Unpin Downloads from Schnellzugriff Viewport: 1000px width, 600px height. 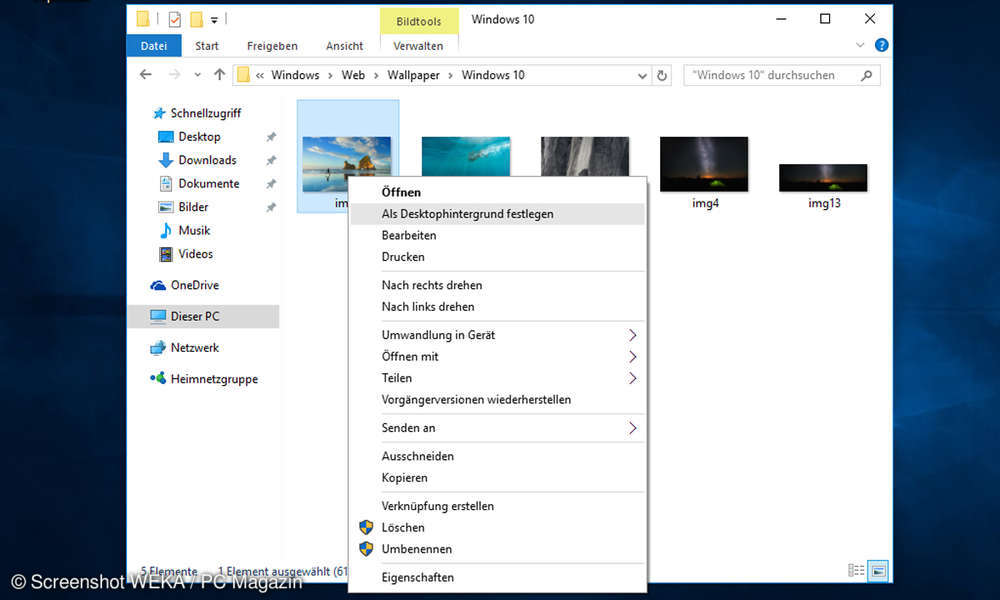[271, 160]
